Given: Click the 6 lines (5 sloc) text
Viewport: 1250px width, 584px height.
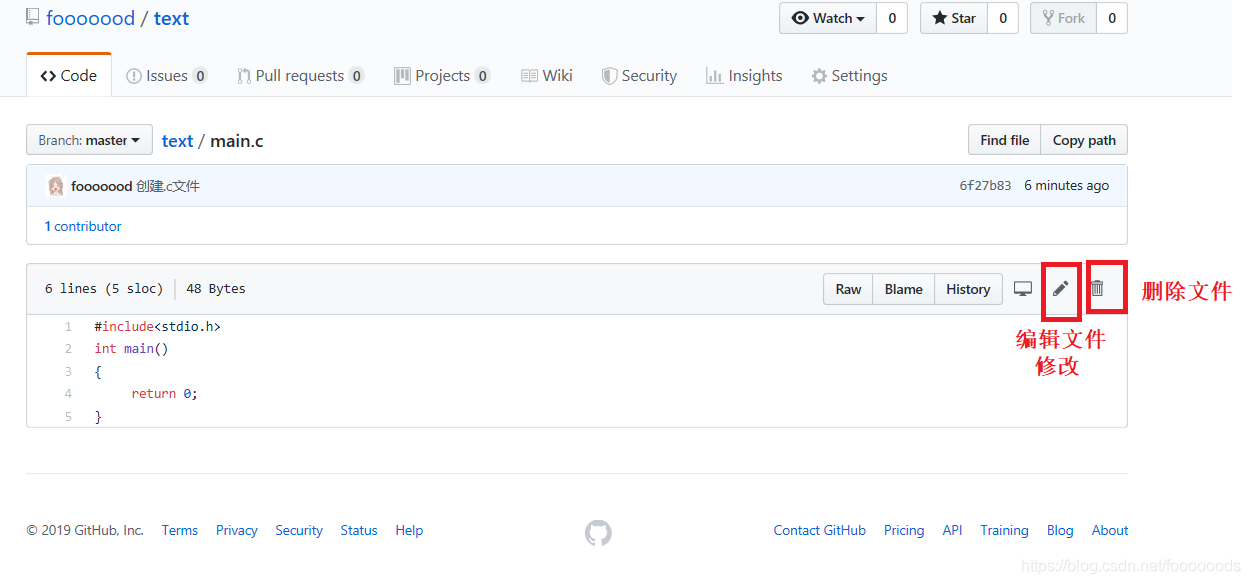Looking at the screenshot, I should coord(104,289).
